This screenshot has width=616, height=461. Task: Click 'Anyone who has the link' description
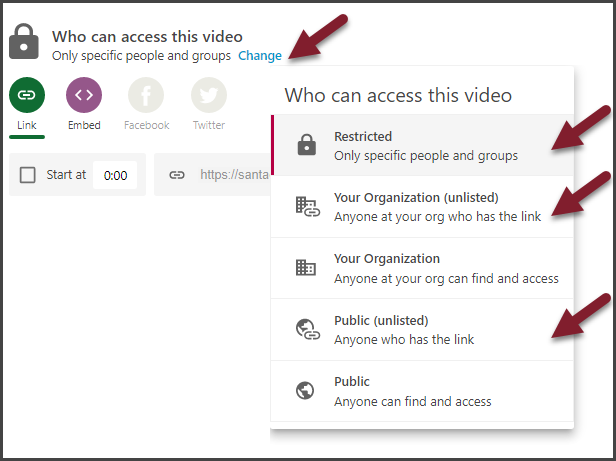[x=404, y=340]
